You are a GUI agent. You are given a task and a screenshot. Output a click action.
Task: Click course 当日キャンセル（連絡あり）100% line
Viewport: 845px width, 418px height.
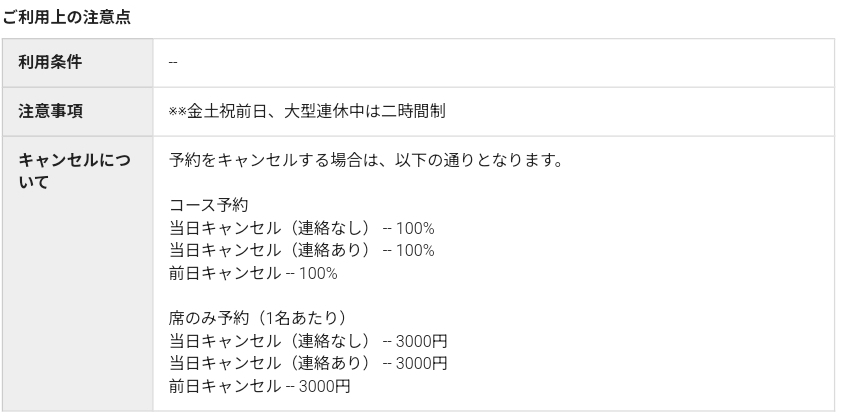click(x=301, y=250)
